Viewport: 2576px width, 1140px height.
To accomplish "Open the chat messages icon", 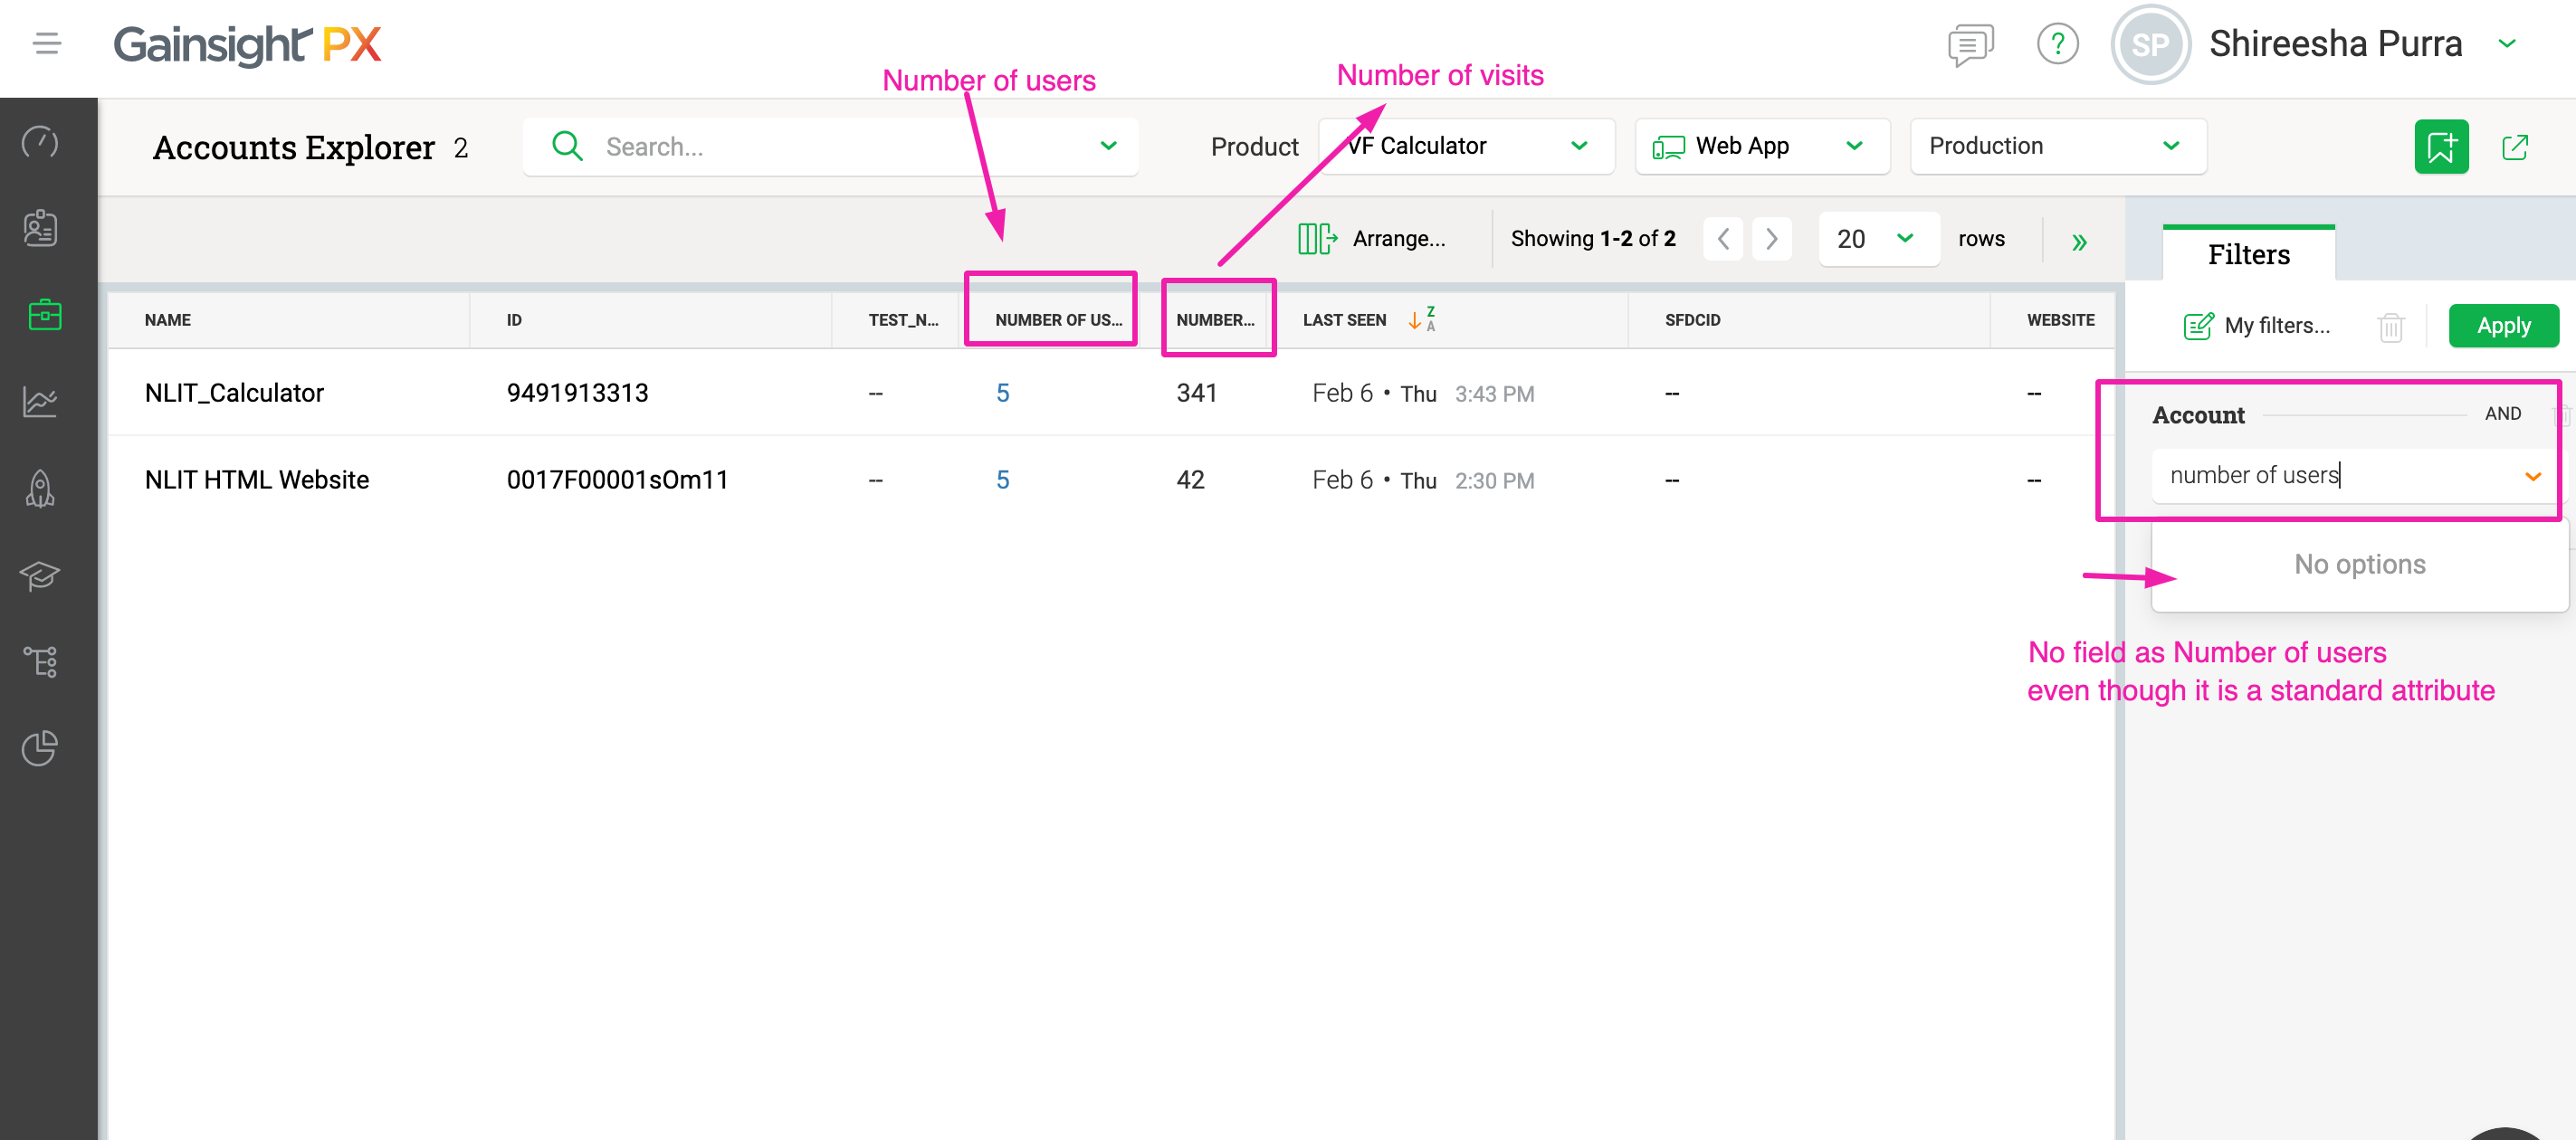I will 1970,44.
